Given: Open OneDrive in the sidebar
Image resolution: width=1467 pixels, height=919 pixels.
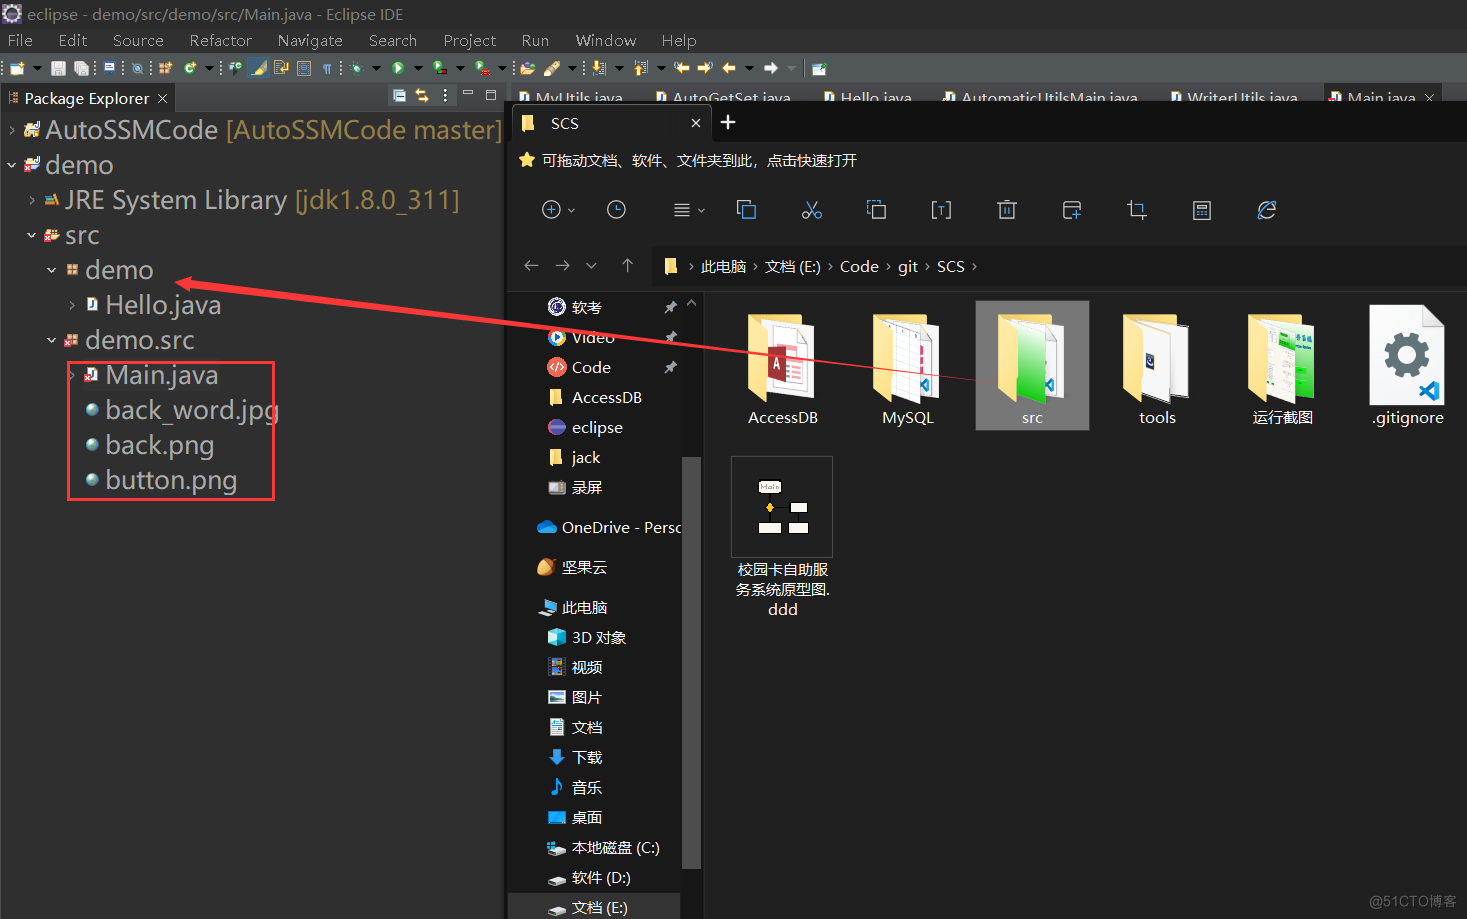Looking at the screenshot, I should tap(608, 527).
